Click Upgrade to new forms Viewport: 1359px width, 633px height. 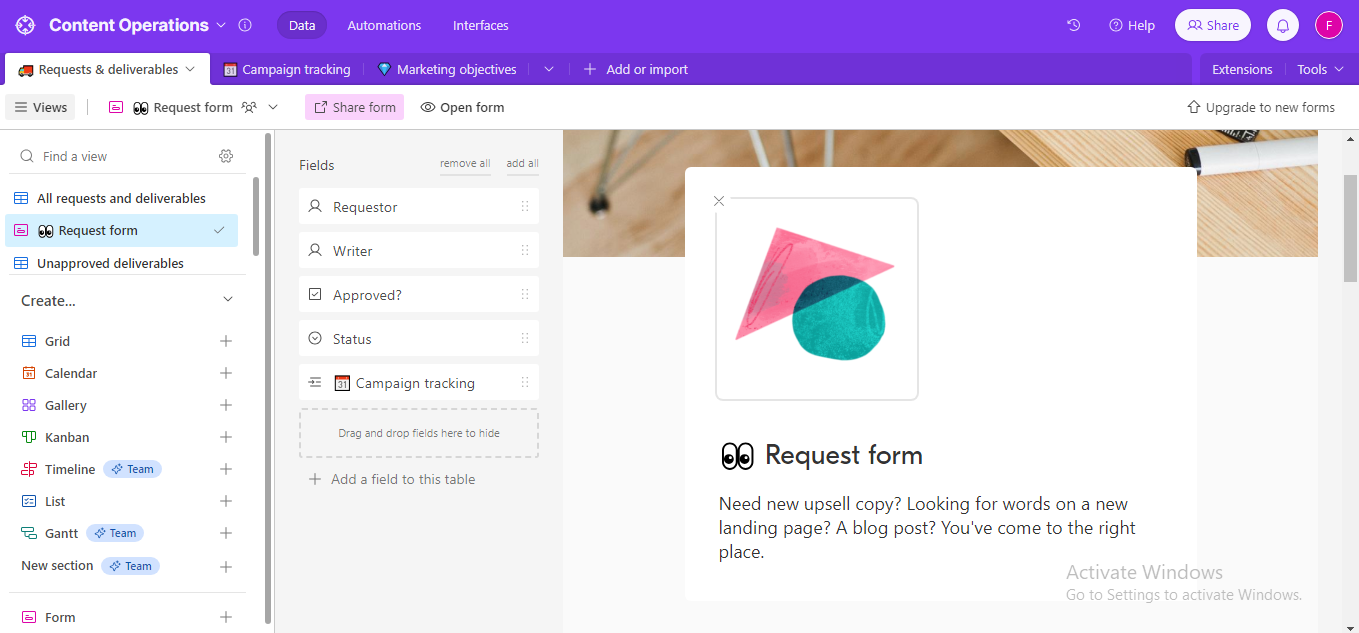[1261, 107]
